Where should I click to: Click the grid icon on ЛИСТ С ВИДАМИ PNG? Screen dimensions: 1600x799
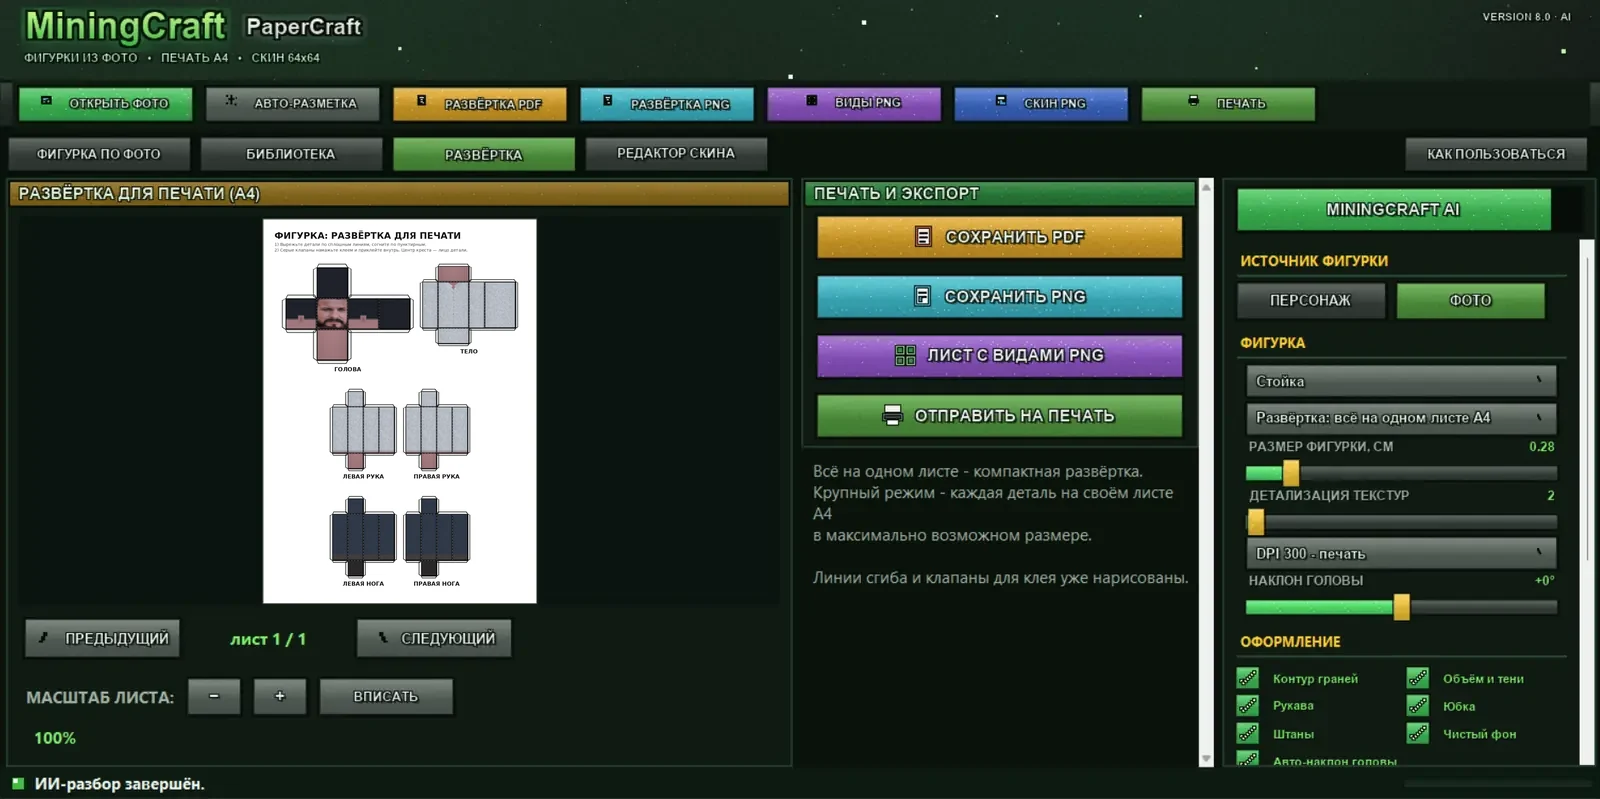coord(905,355)
